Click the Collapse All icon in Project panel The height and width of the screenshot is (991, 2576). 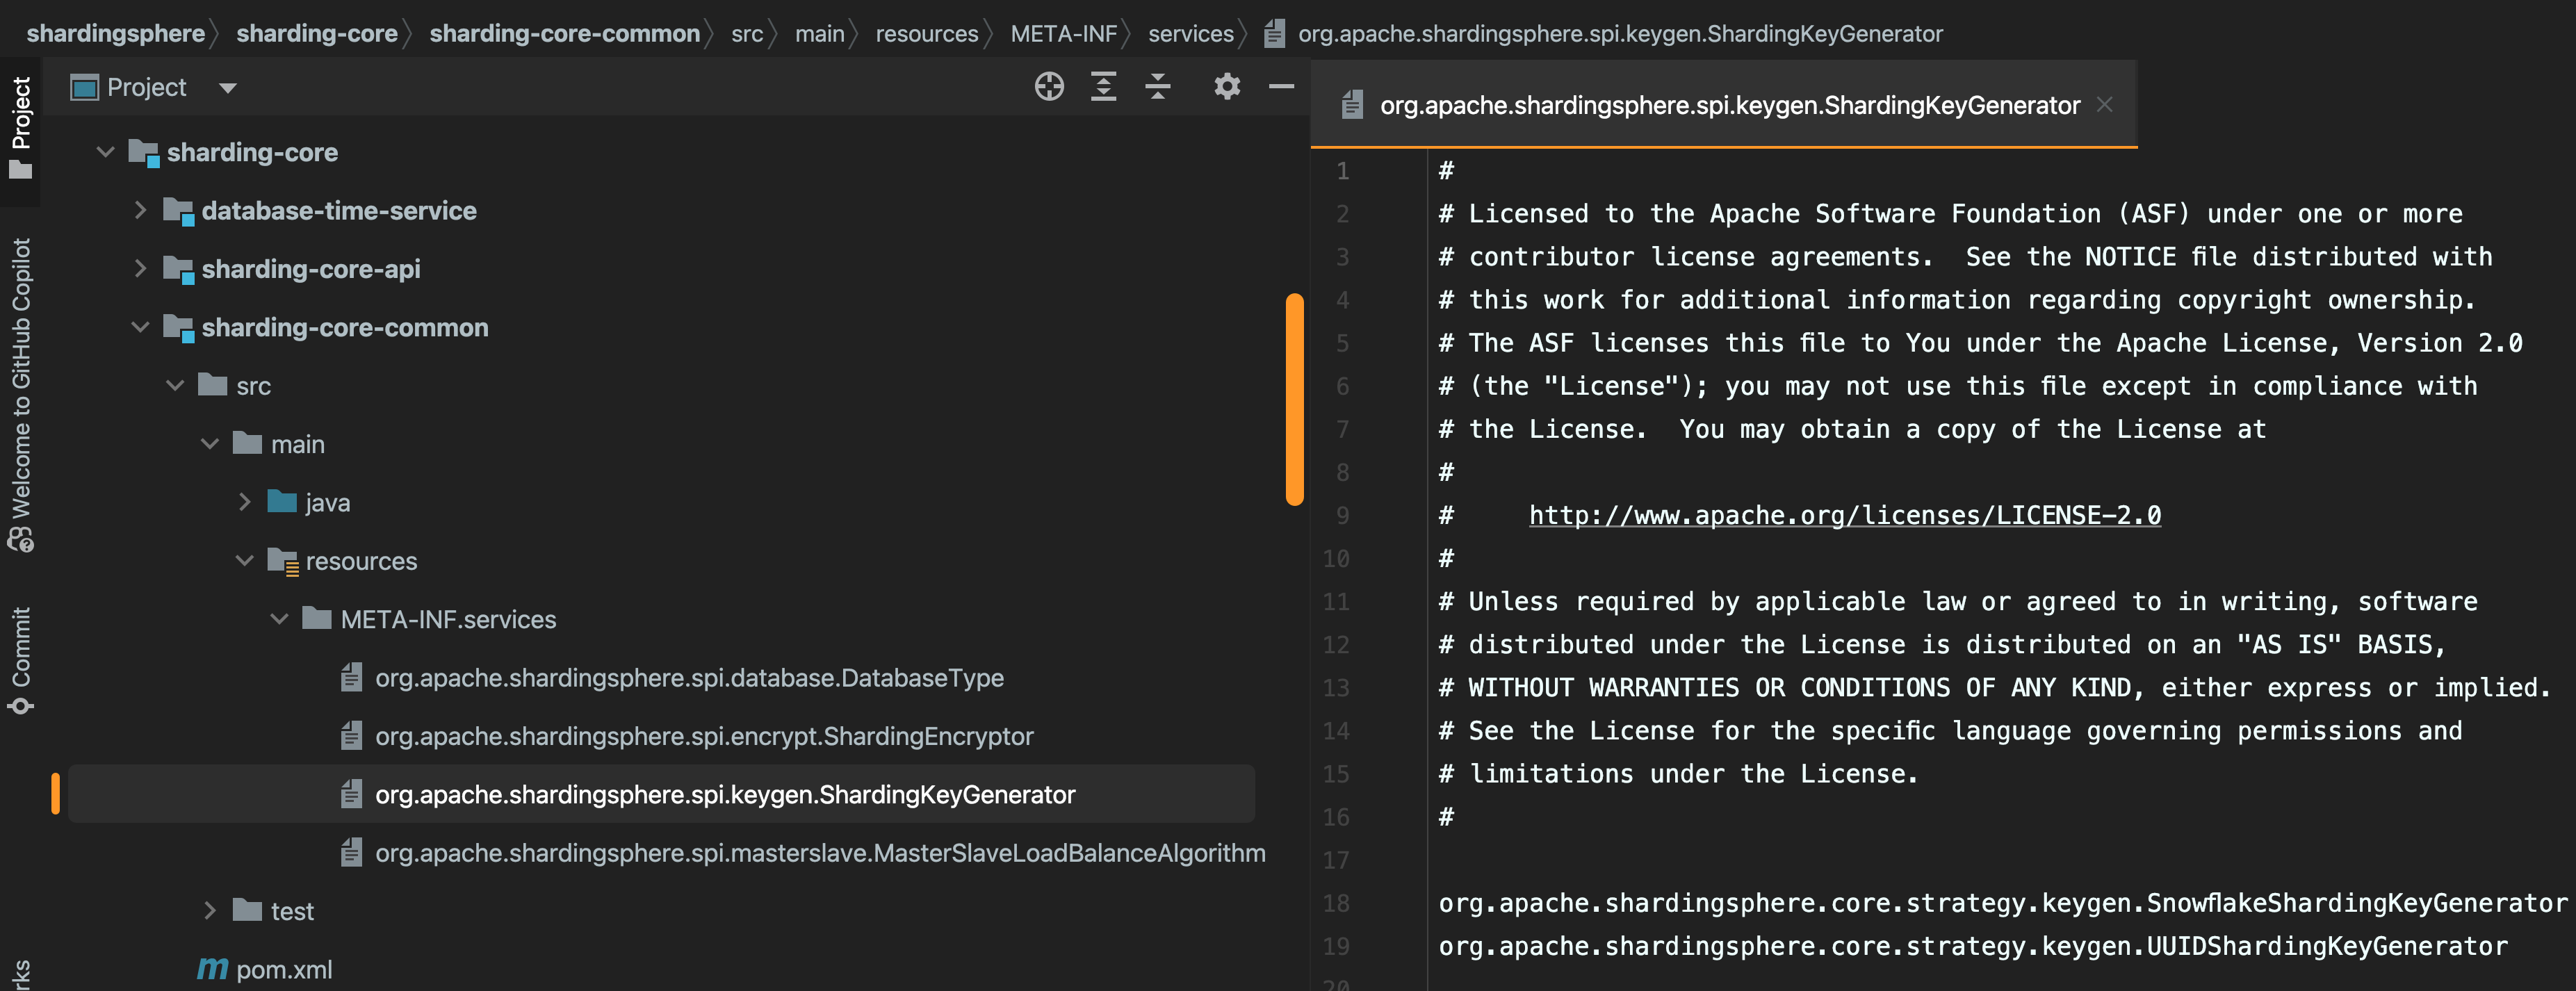tap(1158, 87)
